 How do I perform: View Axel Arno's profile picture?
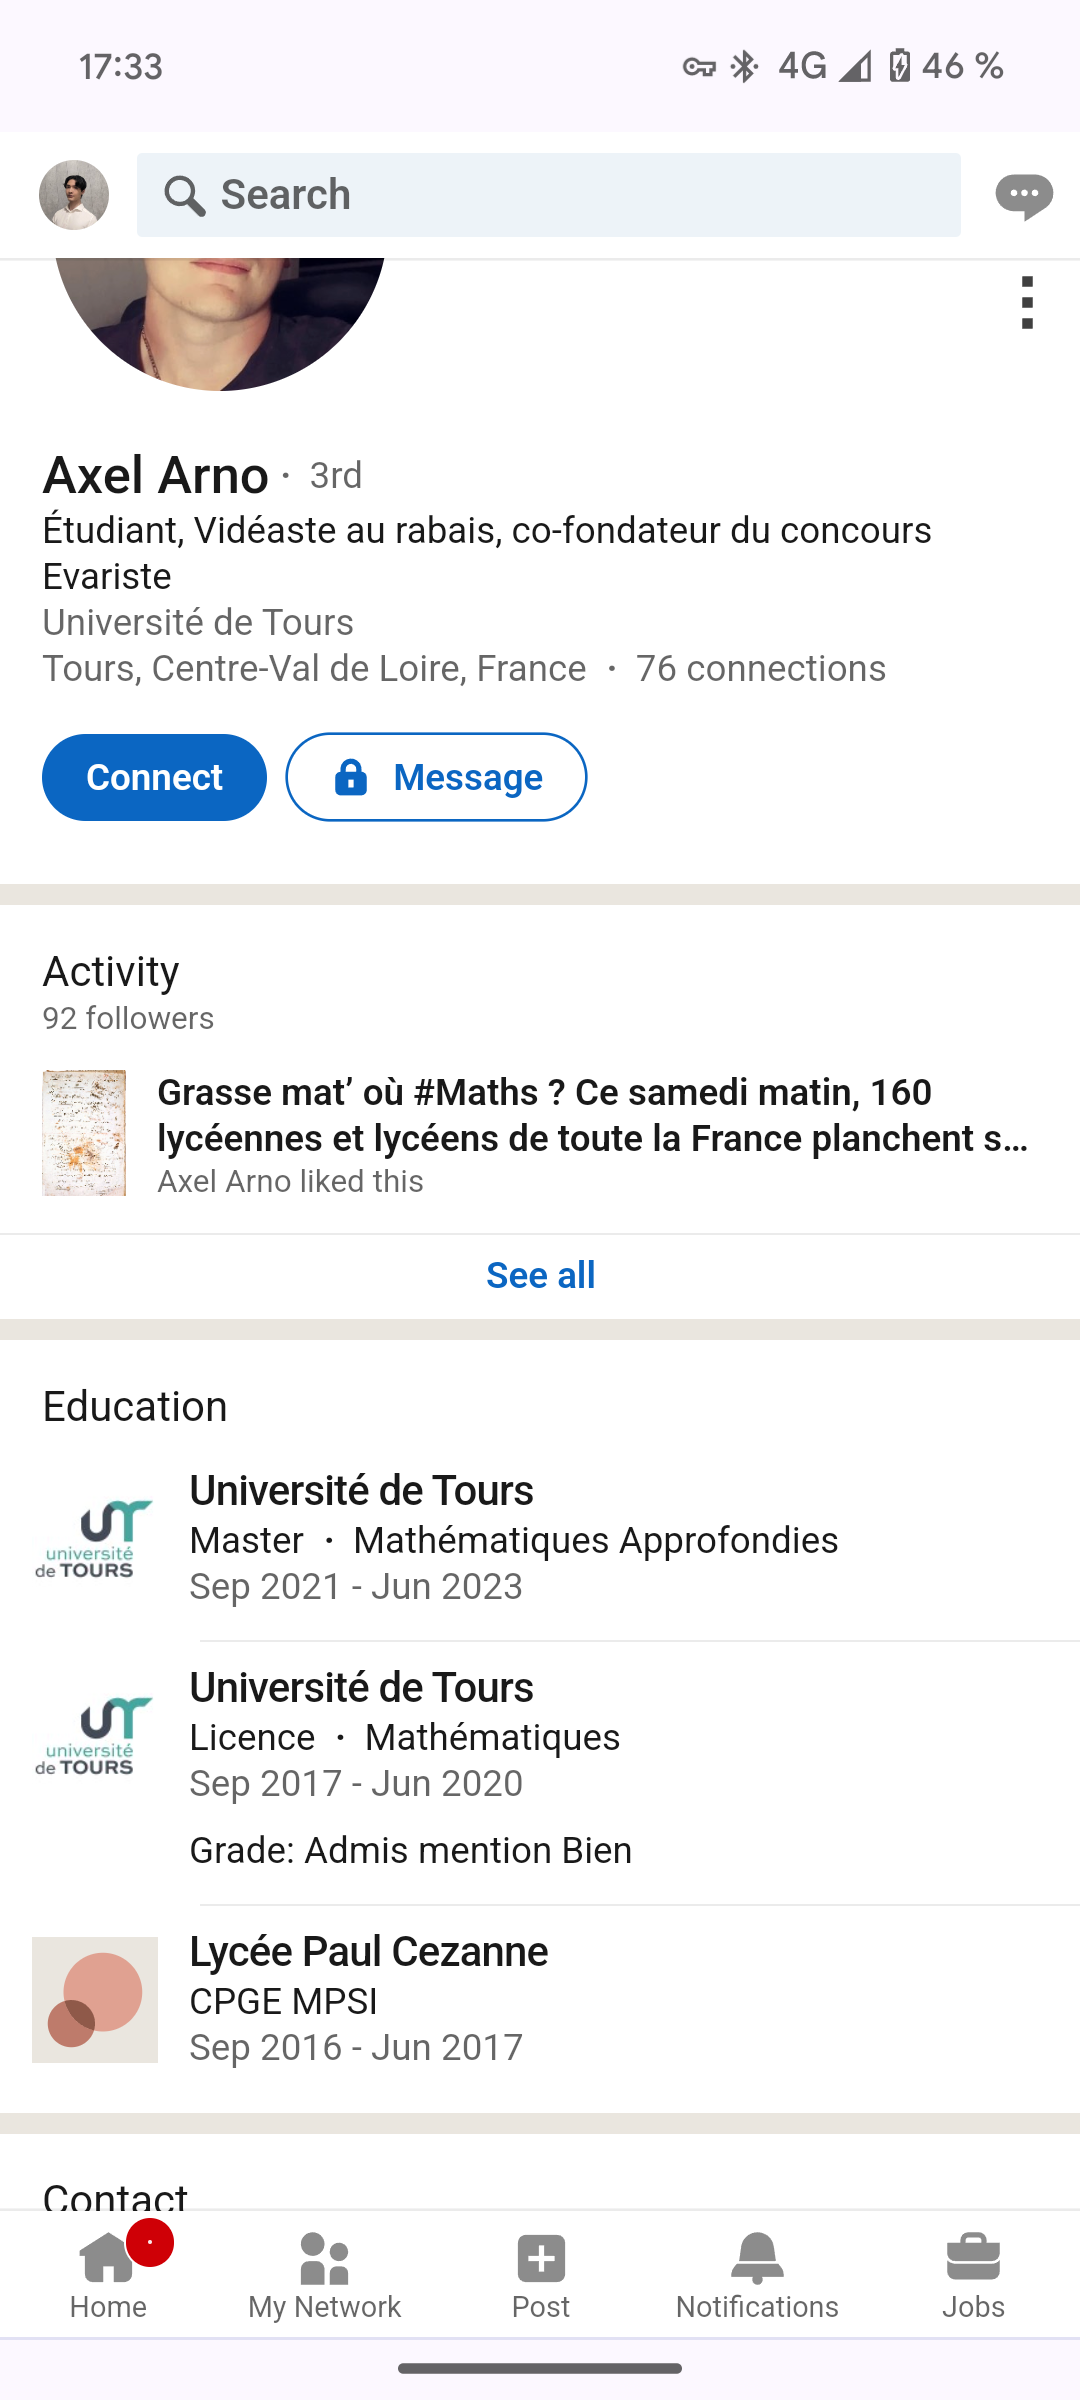pos(220,320)
